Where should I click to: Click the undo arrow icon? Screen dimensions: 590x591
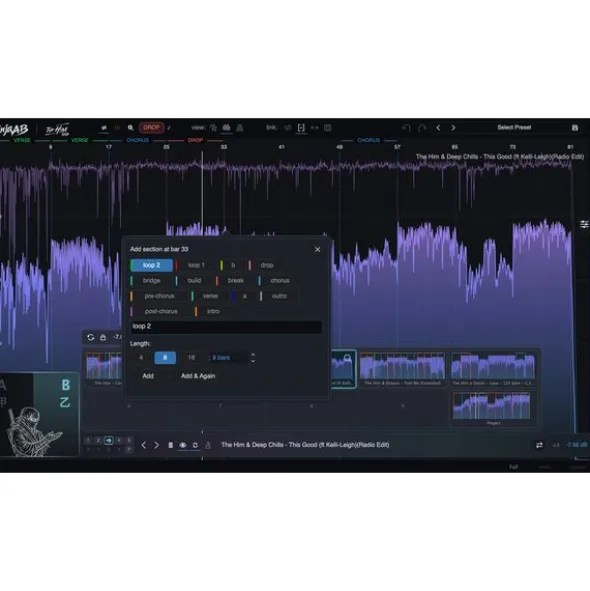406,128
